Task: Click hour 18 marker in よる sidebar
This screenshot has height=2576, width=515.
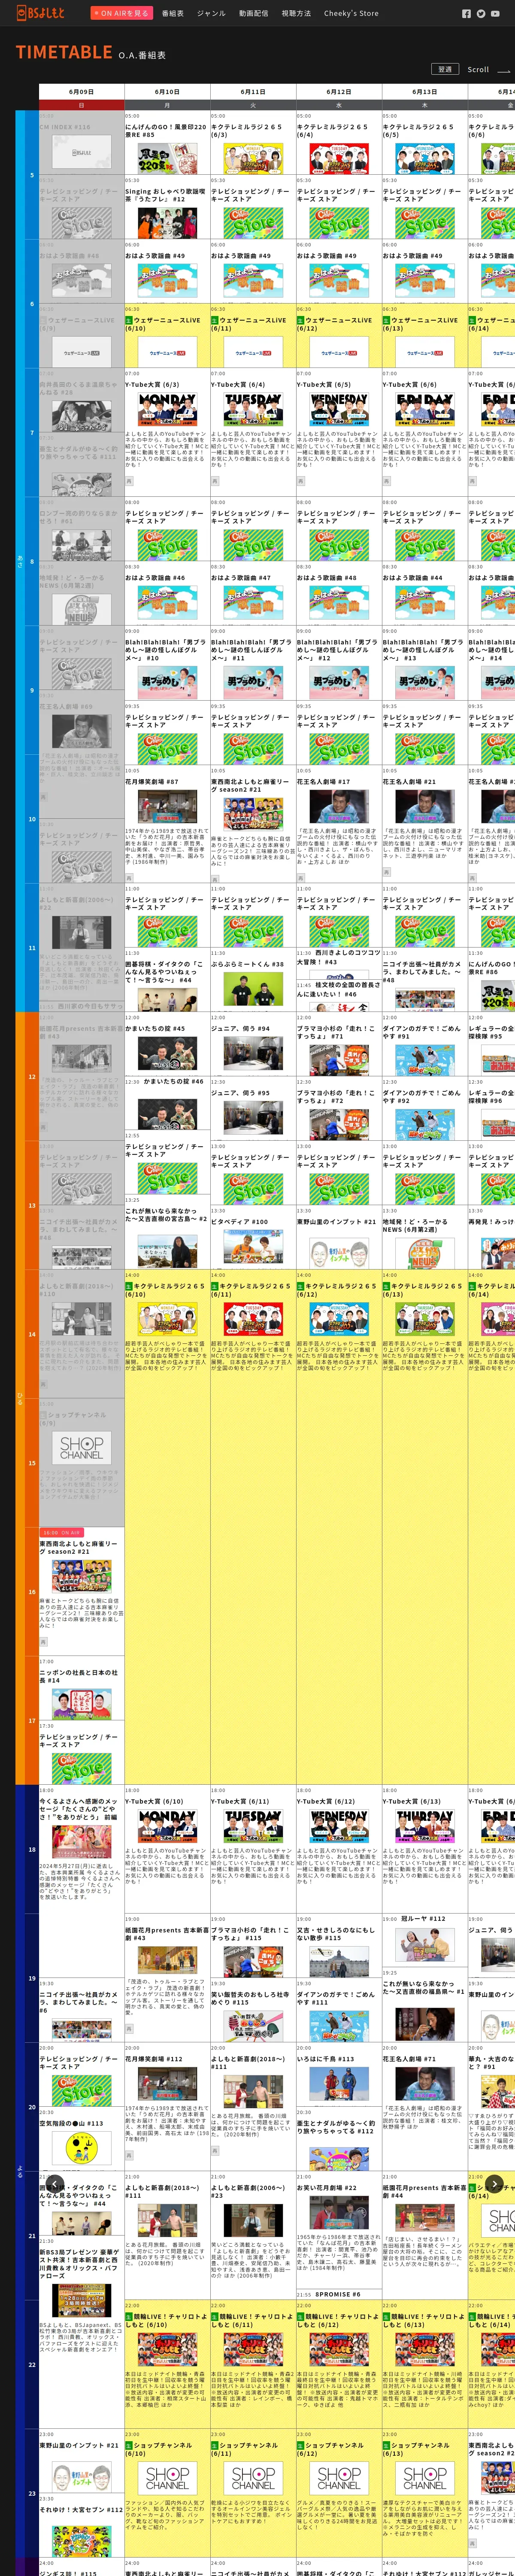Action: tap(32, 1850)
